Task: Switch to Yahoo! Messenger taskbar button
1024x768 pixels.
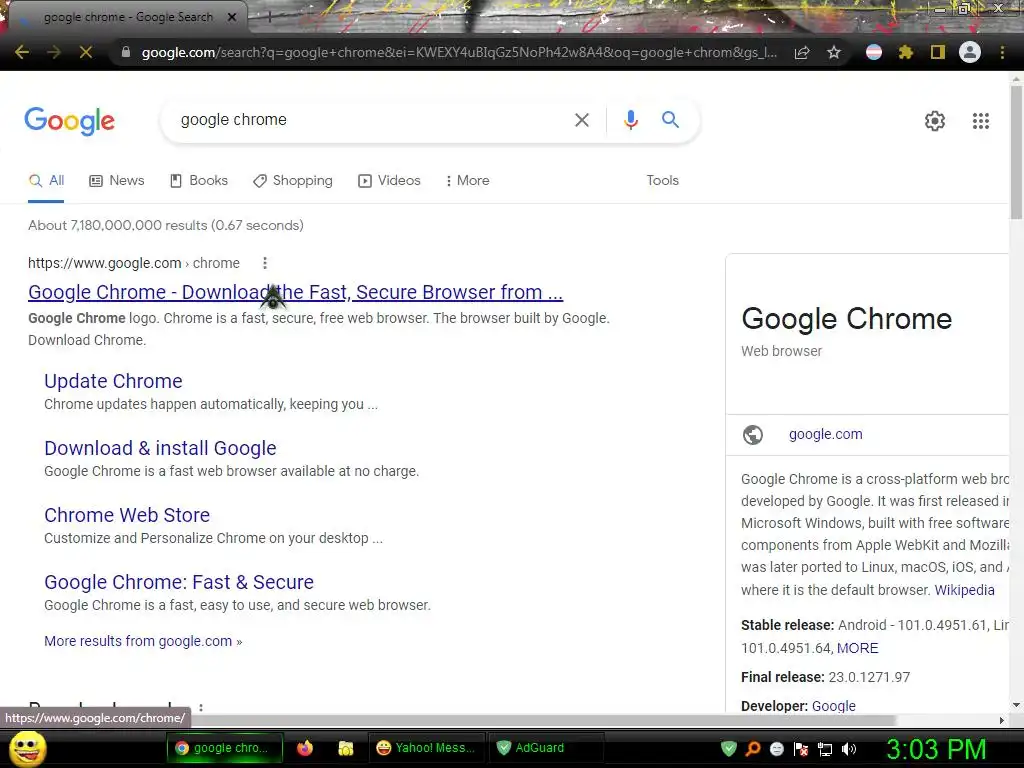Action: 427,748
